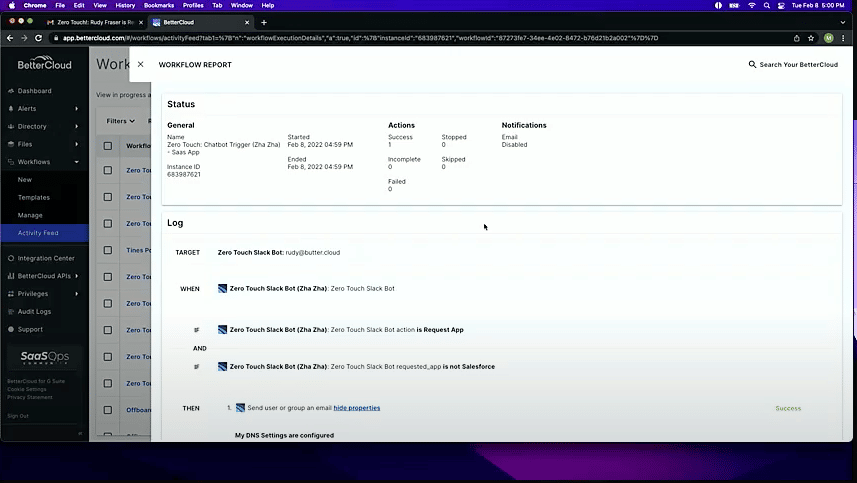Check the row below Tines checkbox
857x483 pixels.
click(x=108, y=277)
